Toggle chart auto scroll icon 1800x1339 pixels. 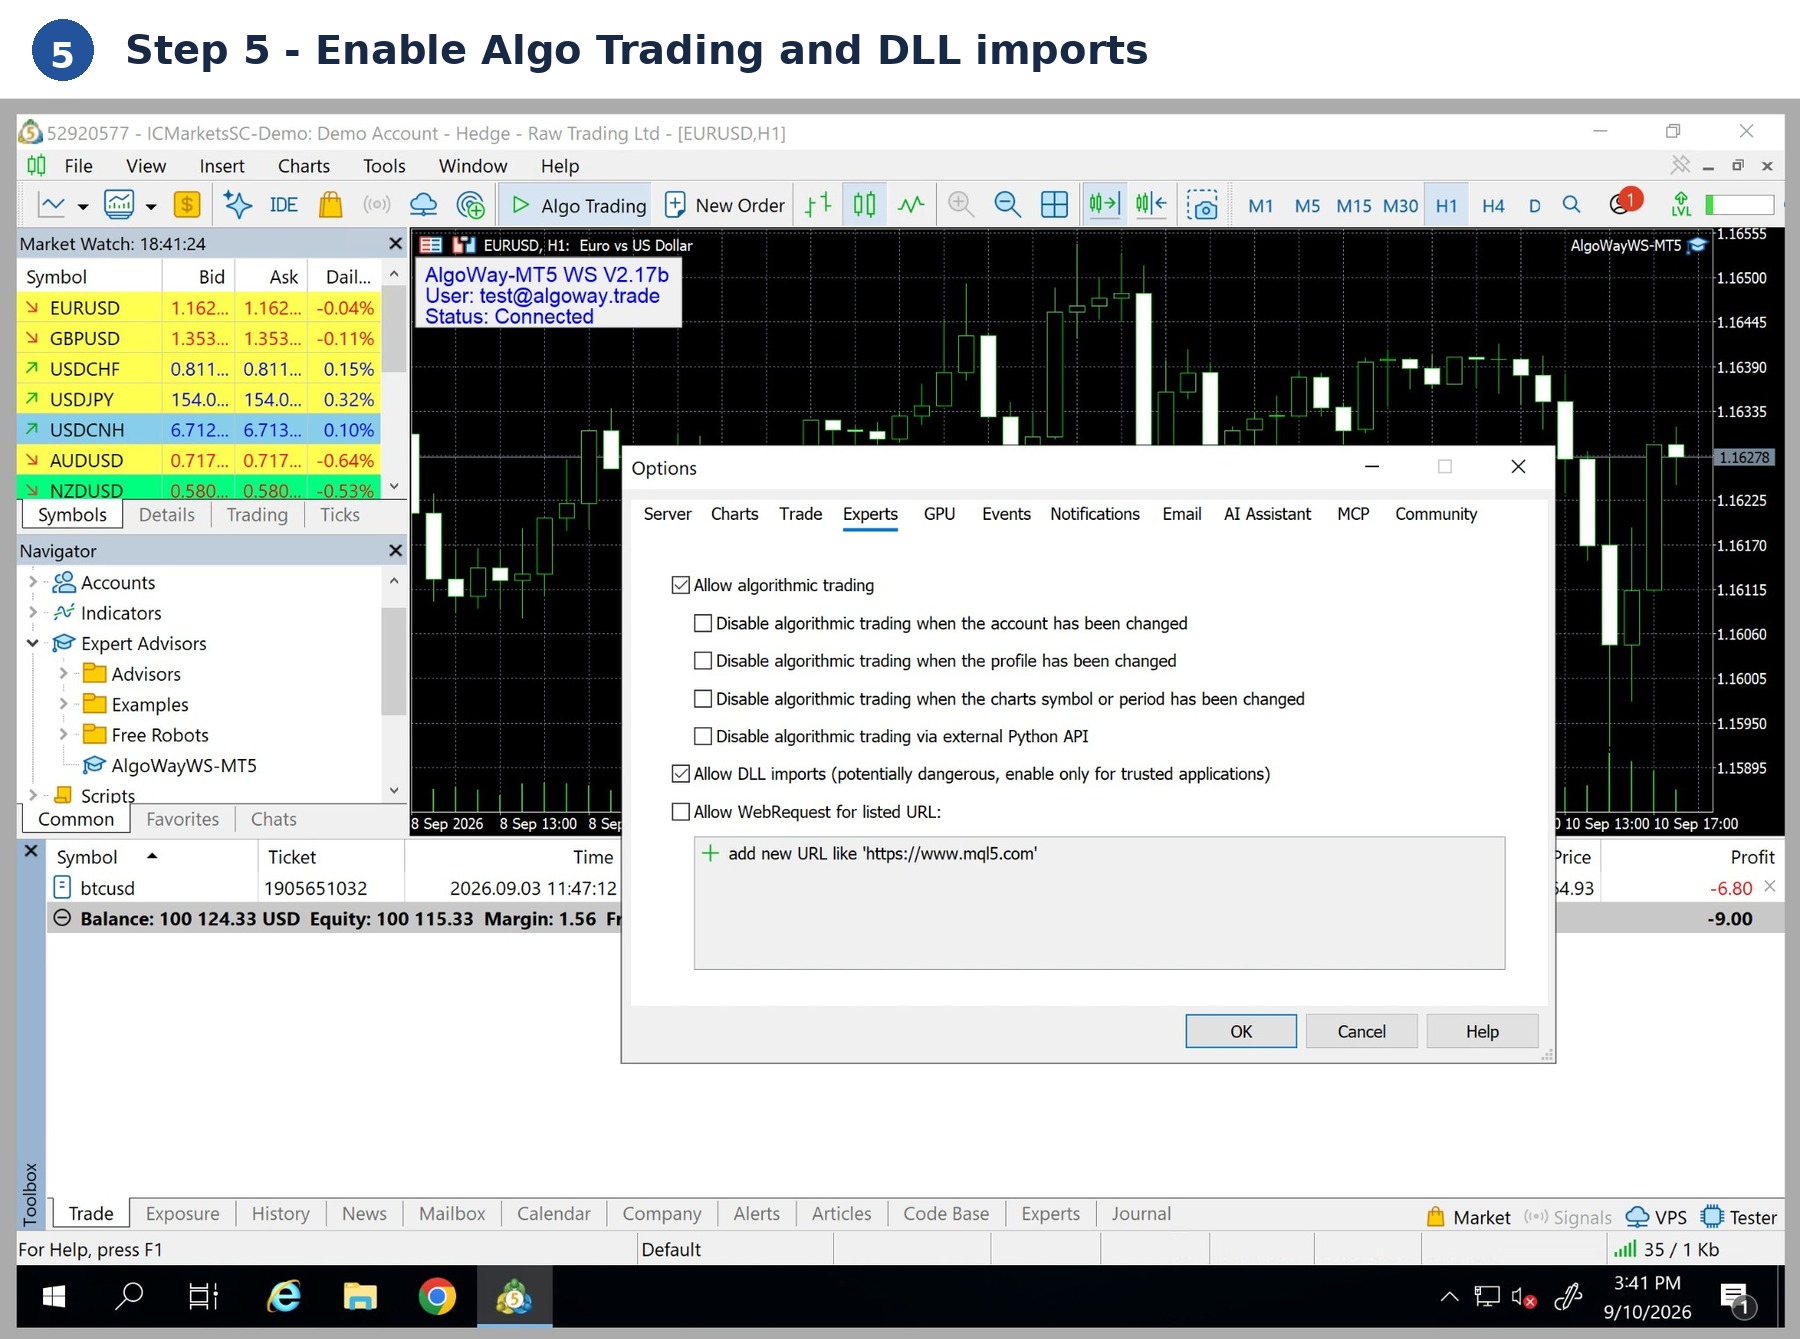pyautogui.click(x=1104, y=205)
